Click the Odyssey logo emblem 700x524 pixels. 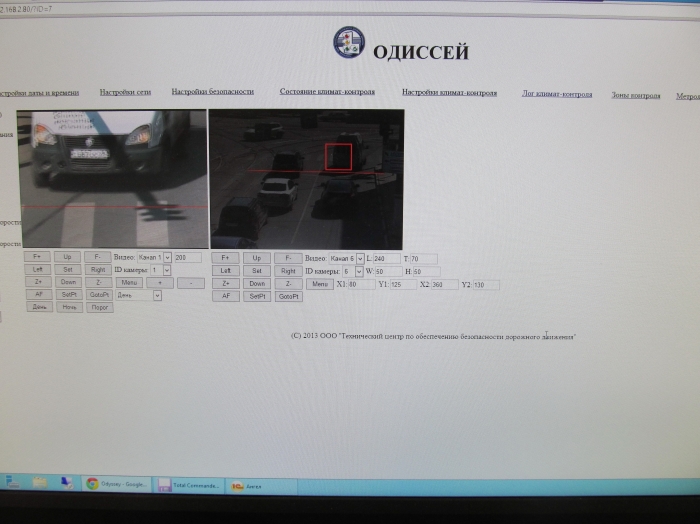click(349, 42)
